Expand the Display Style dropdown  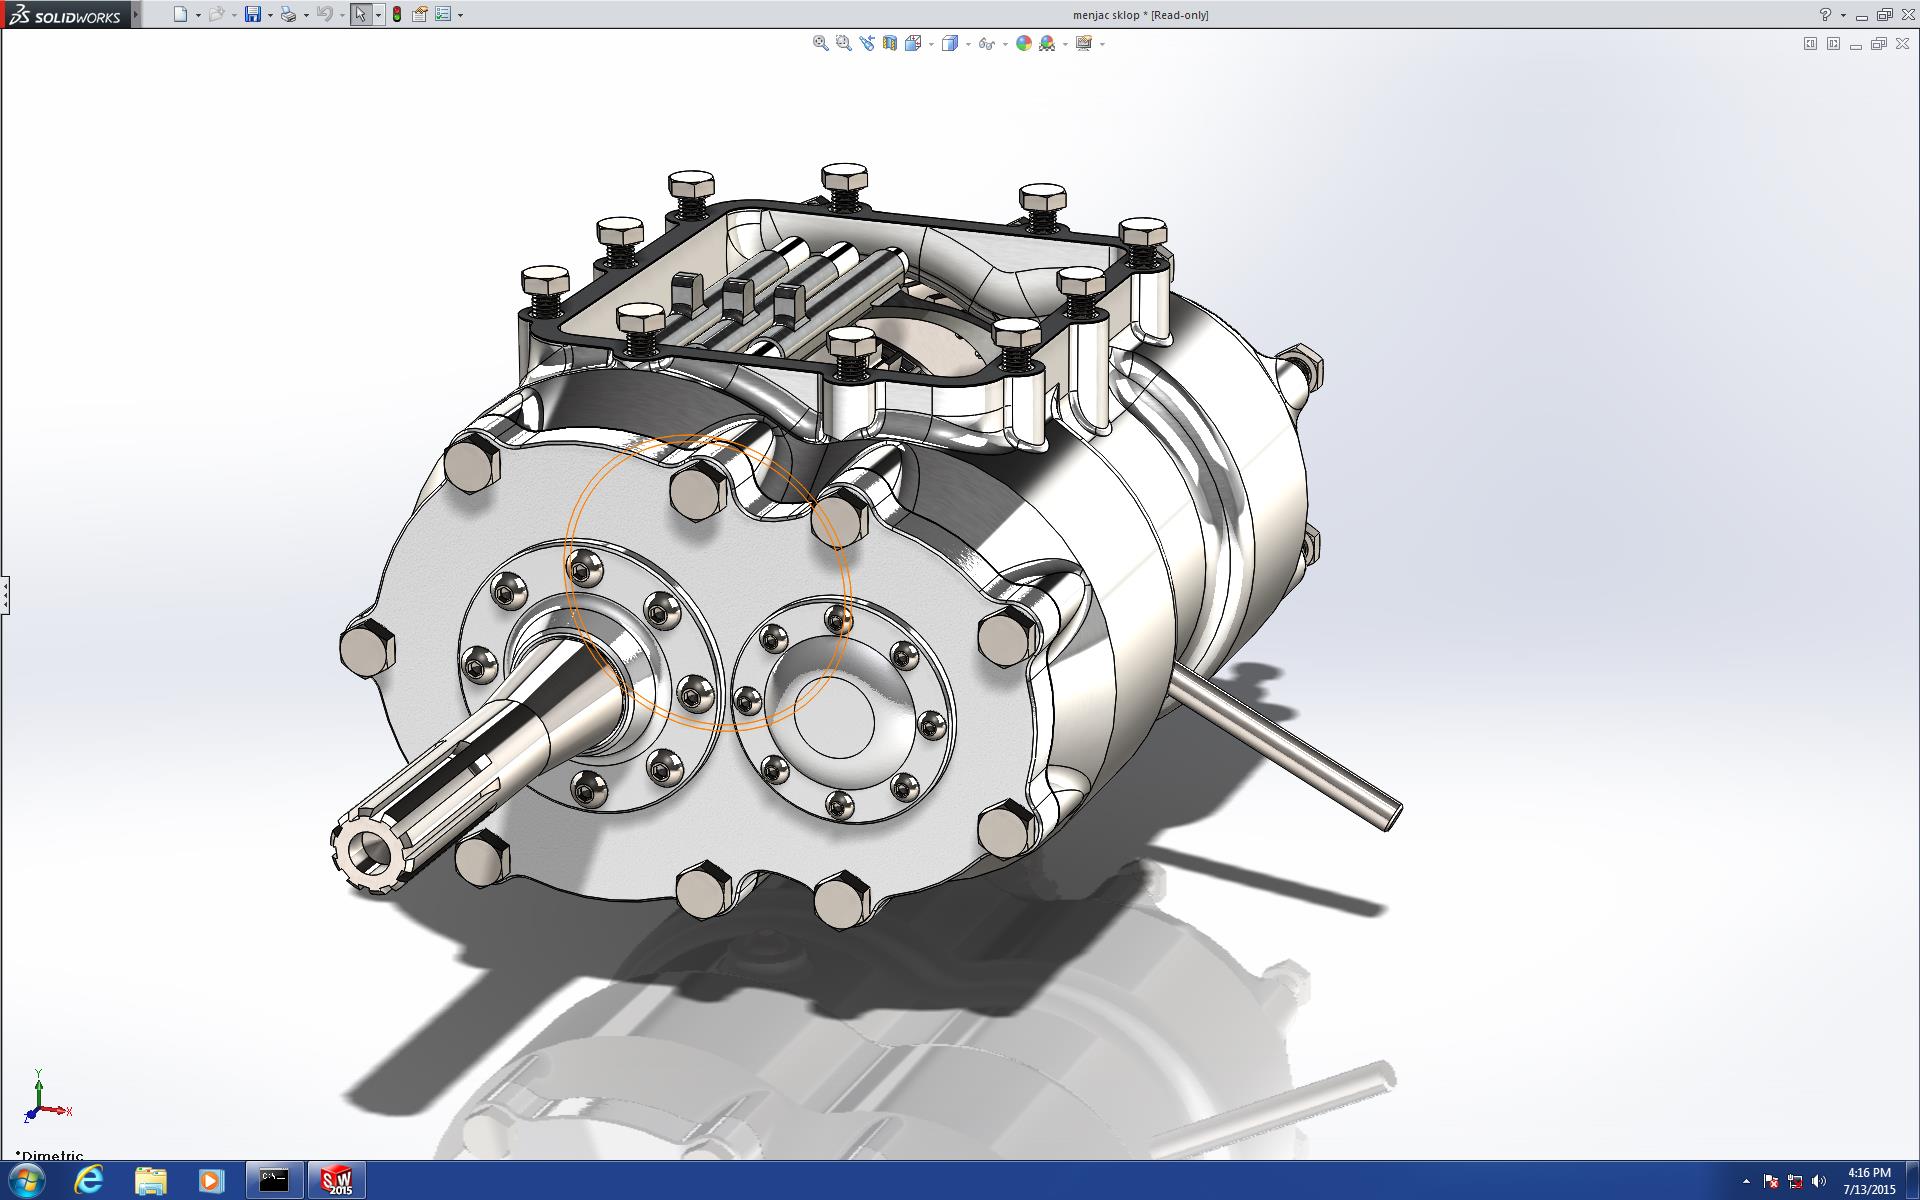coord(968,44)
